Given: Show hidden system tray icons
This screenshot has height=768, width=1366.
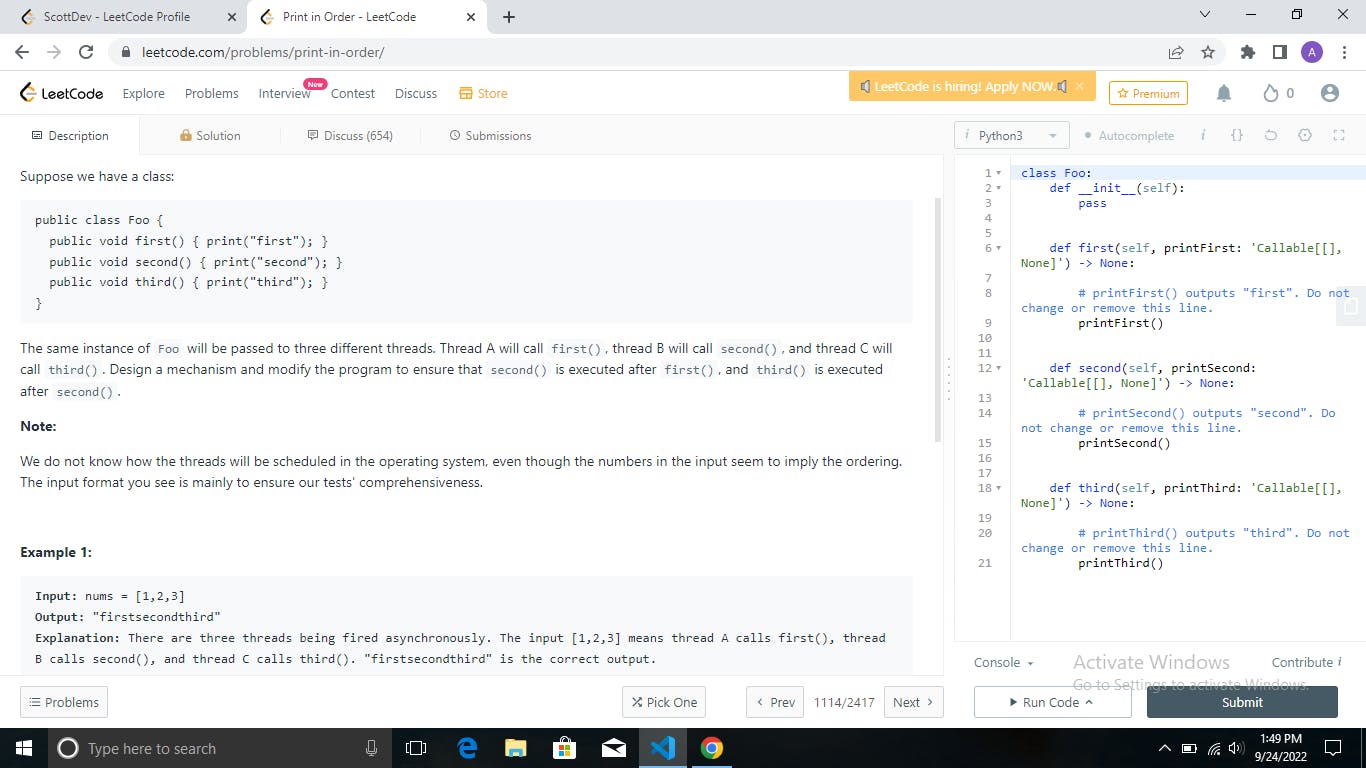Looking at the screenshot, I should coord(1164,748).
